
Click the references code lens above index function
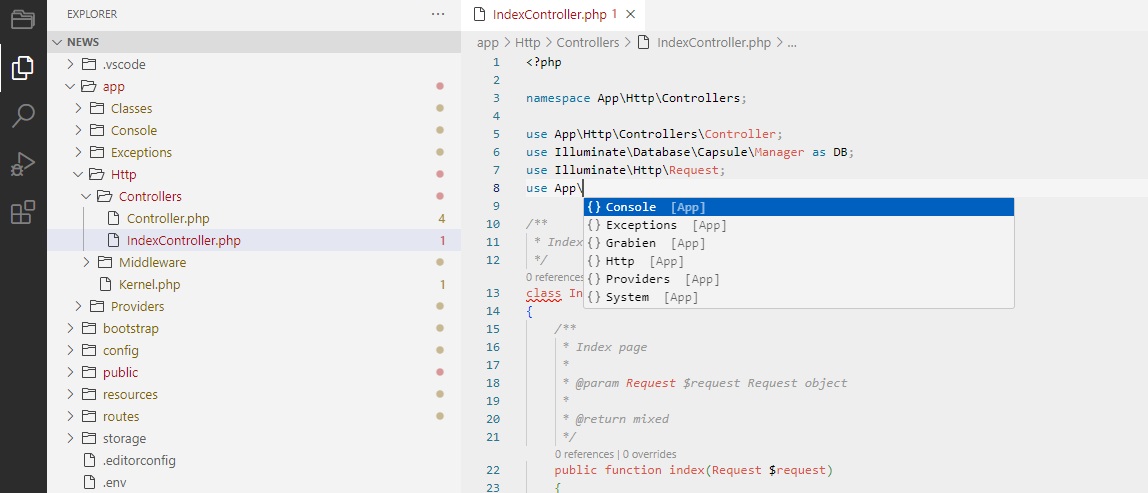click(x=585, y=454)
